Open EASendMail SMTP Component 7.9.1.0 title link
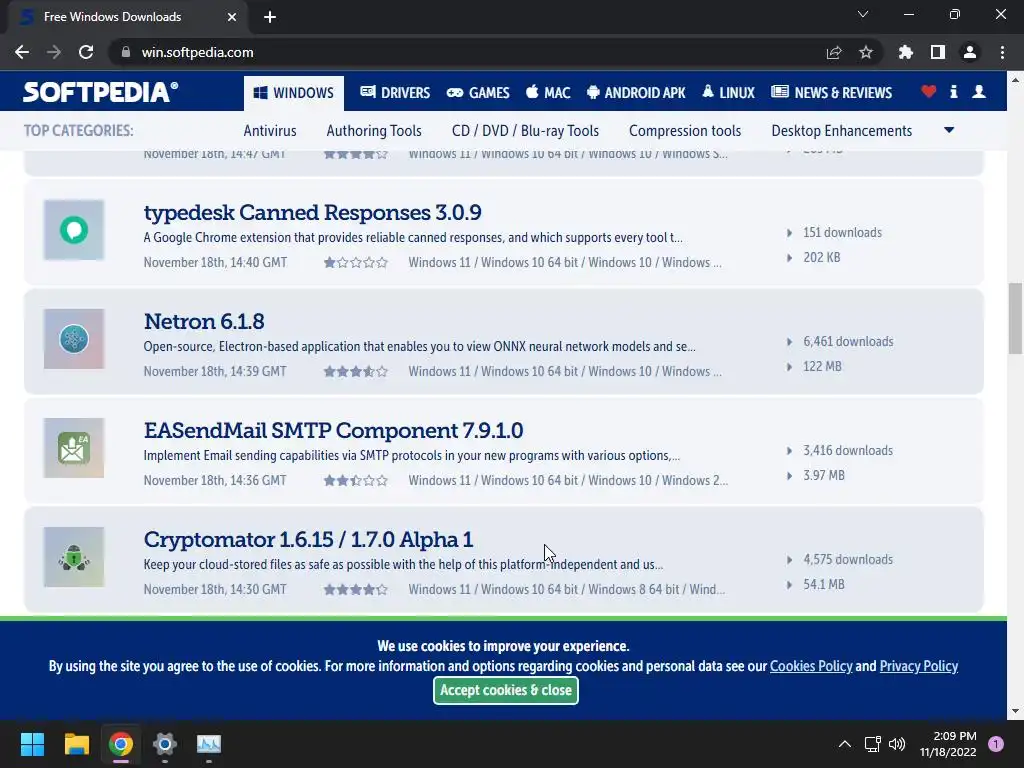The image size is (1024, 768). tap(333, 430)
